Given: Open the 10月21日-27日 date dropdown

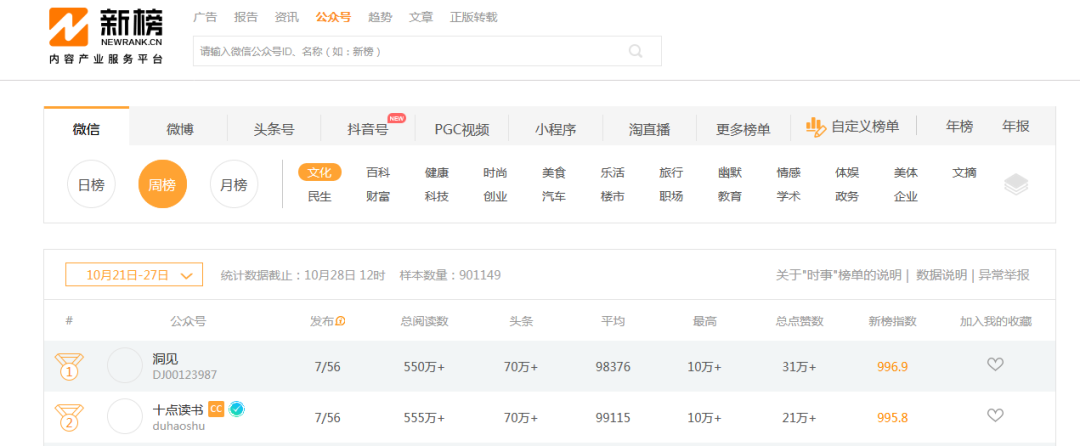Looking at the screenshot, I should click(x=134, y=275).
